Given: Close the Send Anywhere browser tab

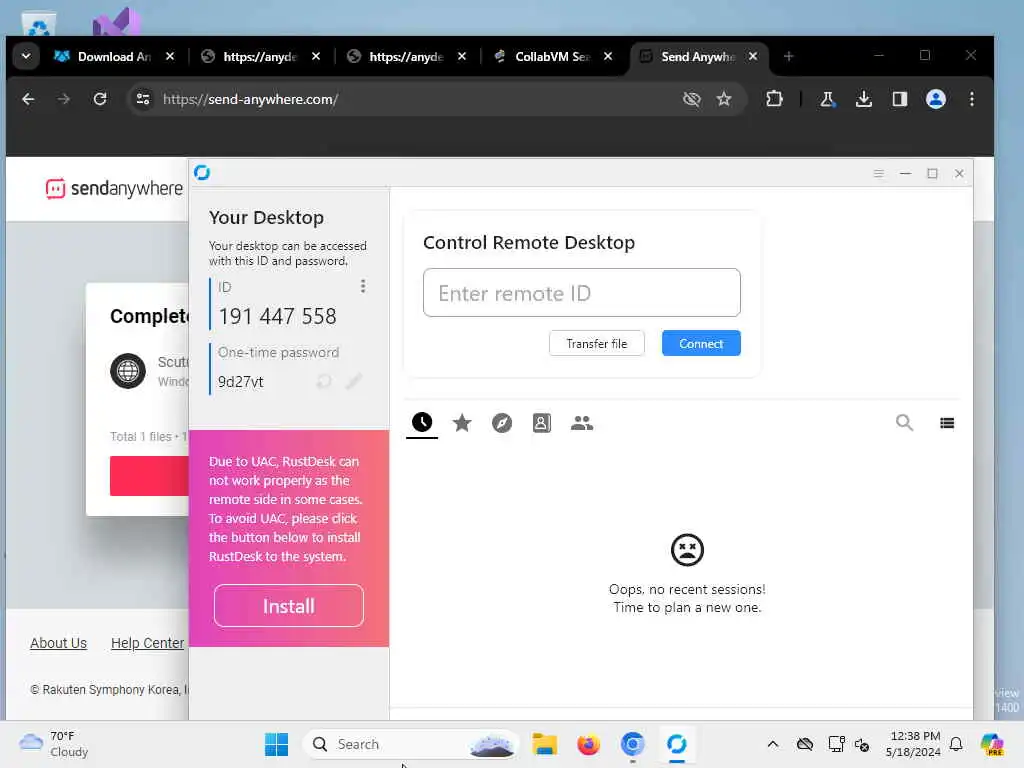Looking at the screenshot, I should 752,57.
